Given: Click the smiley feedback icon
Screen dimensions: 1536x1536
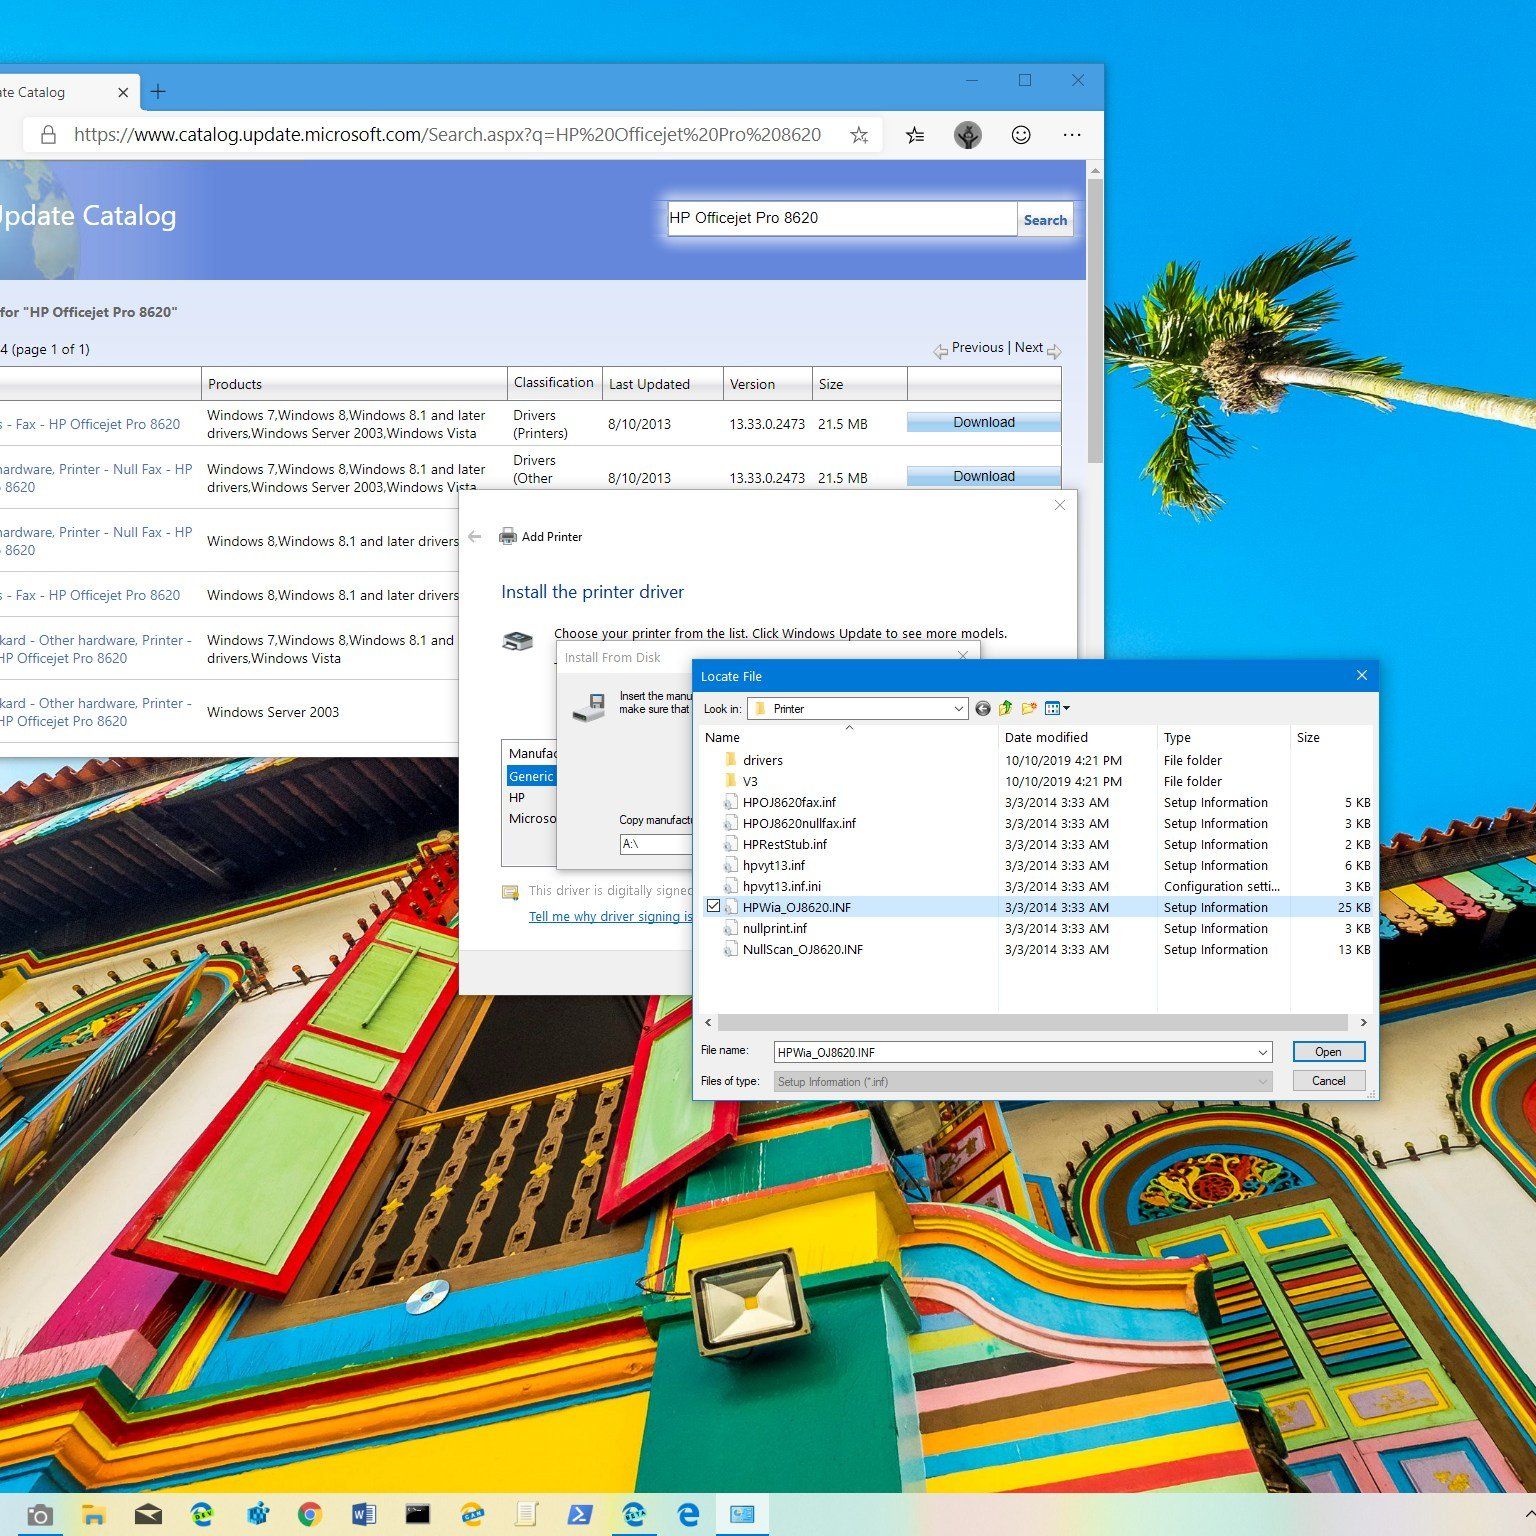Looking at the screenshot, I should click(x=1021, y=135).
